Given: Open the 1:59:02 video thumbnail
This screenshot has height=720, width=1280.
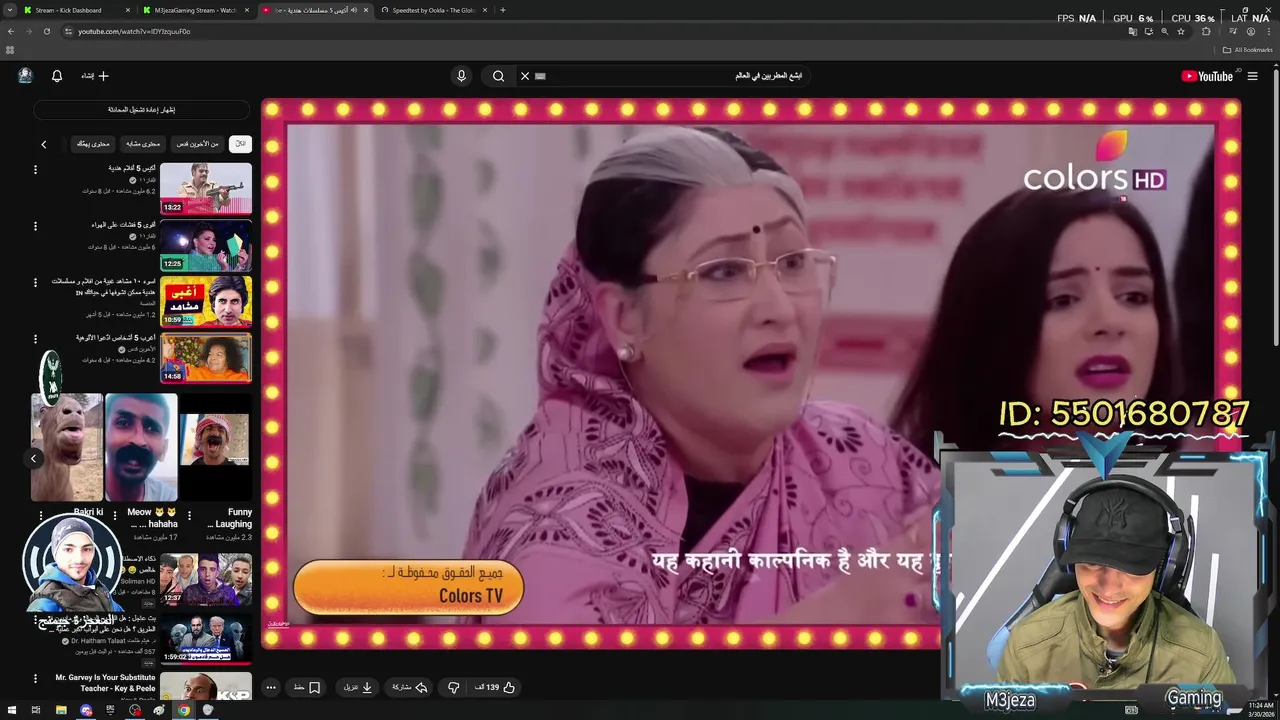Looking at the screenshot, I should tap(206, 640).
